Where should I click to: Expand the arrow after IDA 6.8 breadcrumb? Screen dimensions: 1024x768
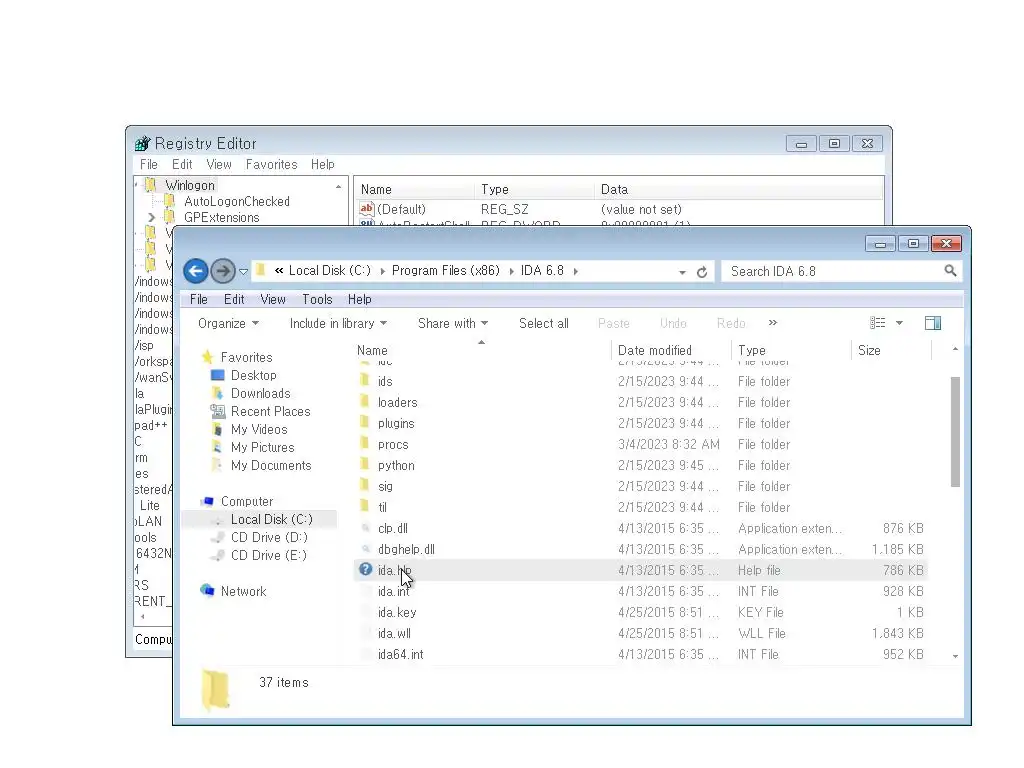click(575, 271)
